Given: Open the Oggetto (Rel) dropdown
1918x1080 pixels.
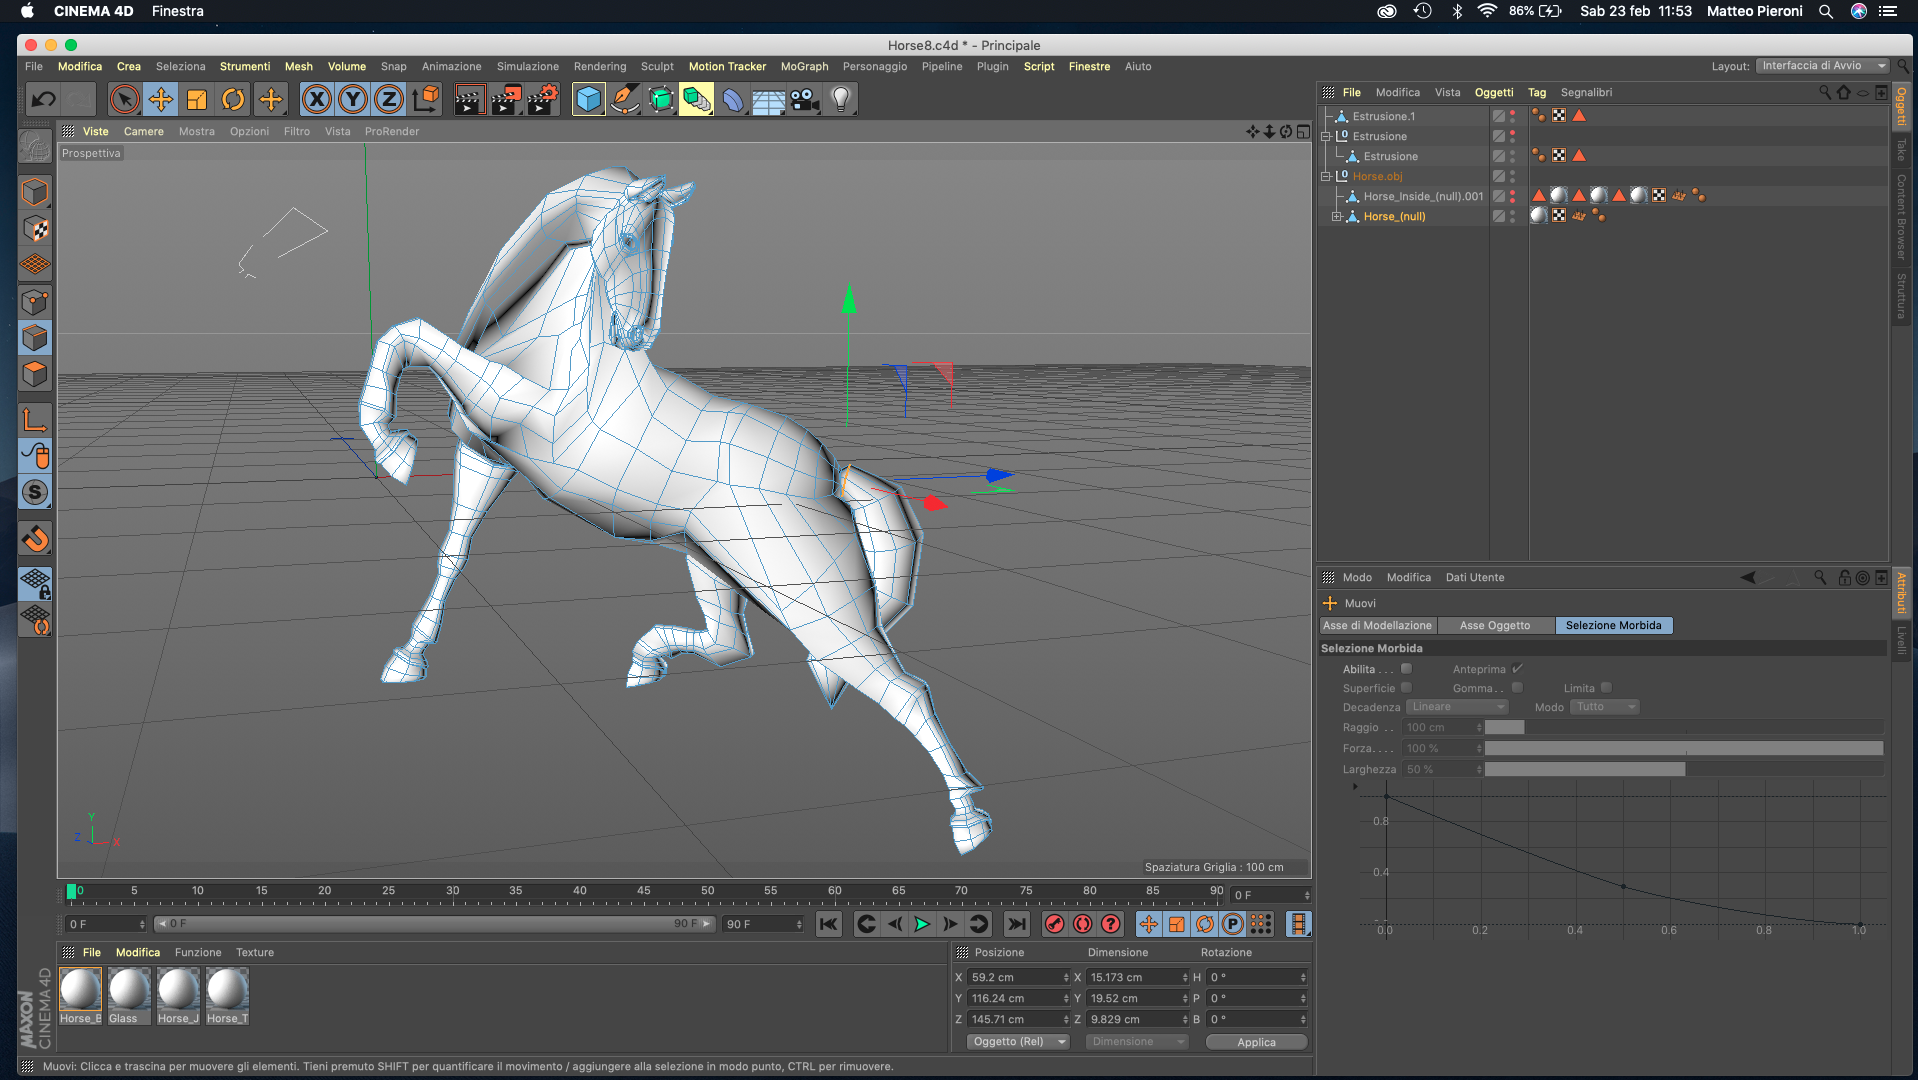Looking at the screenshot, I should 1018,1042.
